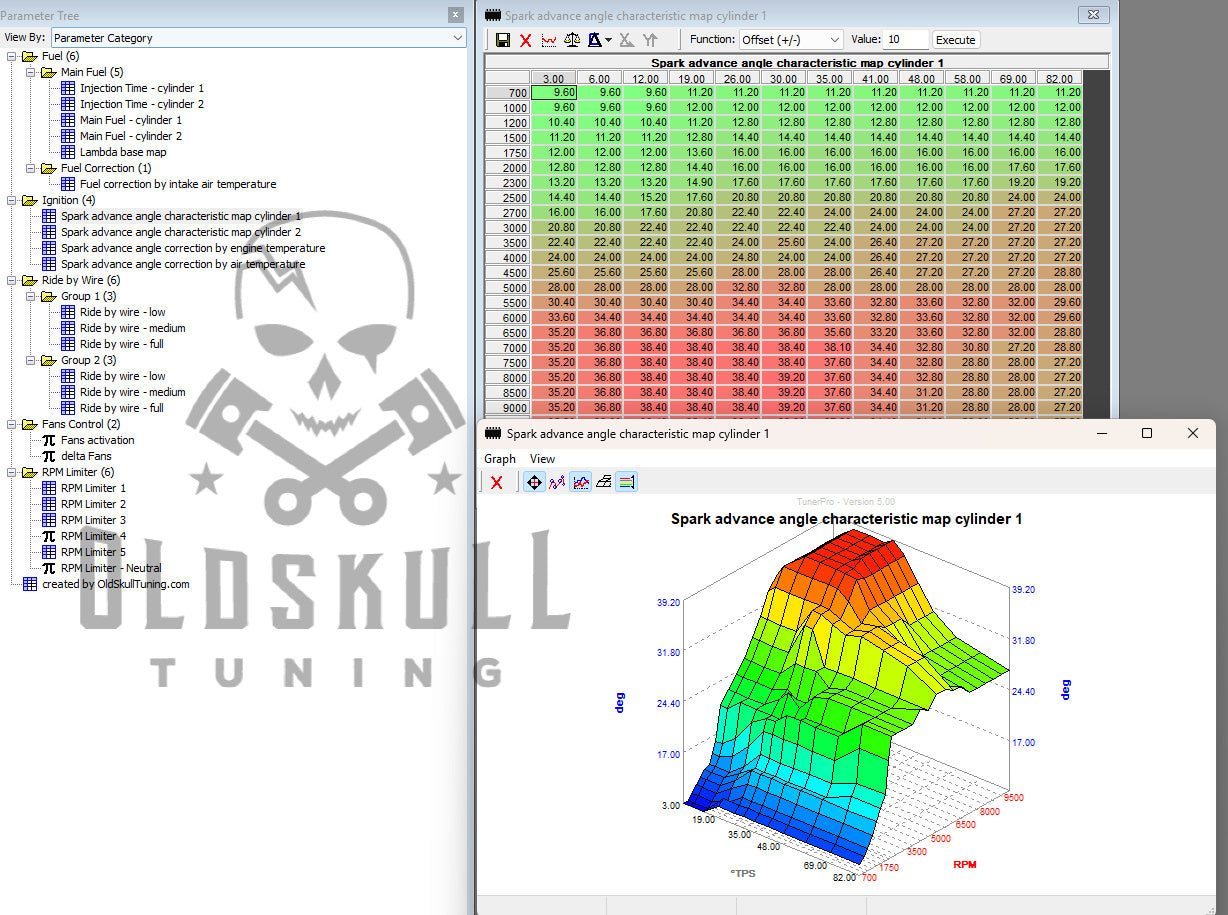Image resolution: width=1228 pixels, height=915 pixels.
Task: Select Spark advance angle characteristic map cylinder 2
Action: (x=181, y=232)
